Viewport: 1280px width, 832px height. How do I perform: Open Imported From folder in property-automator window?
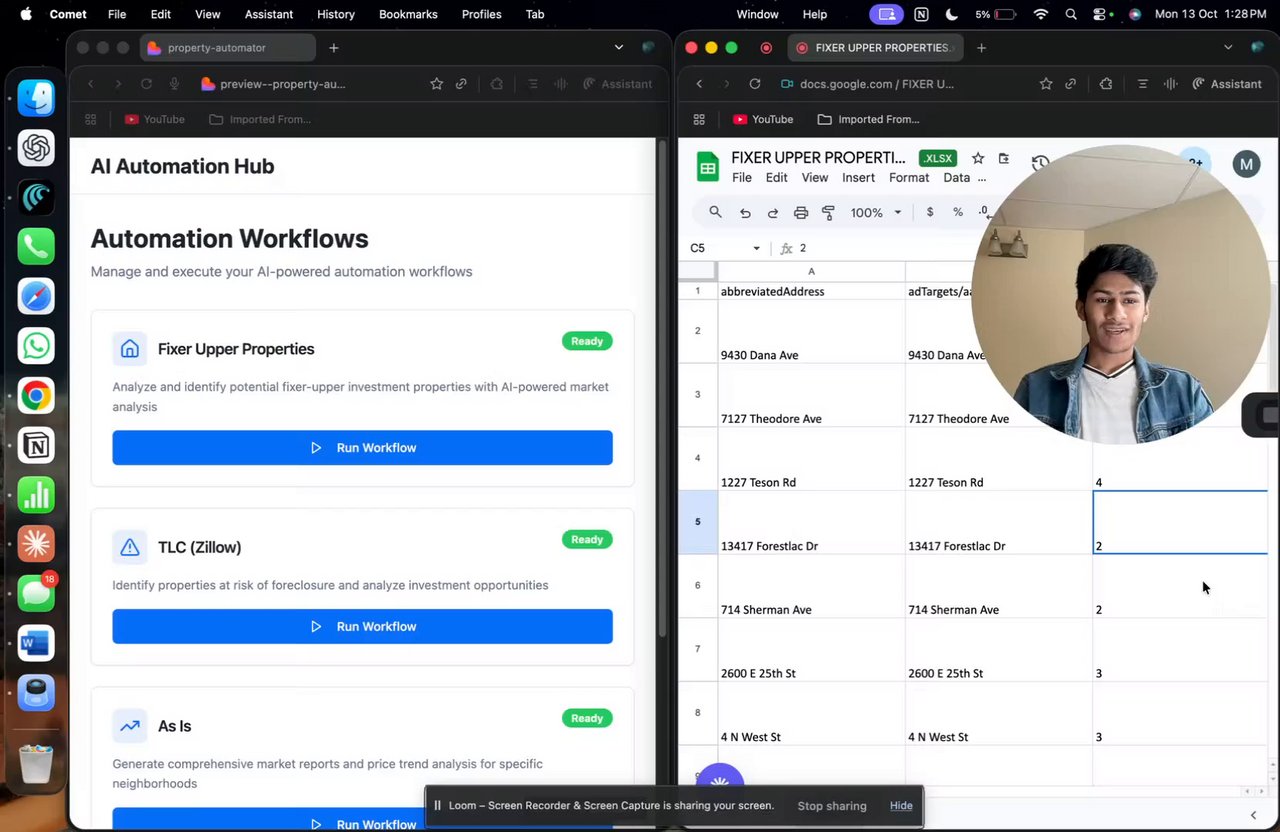point(260,119)
